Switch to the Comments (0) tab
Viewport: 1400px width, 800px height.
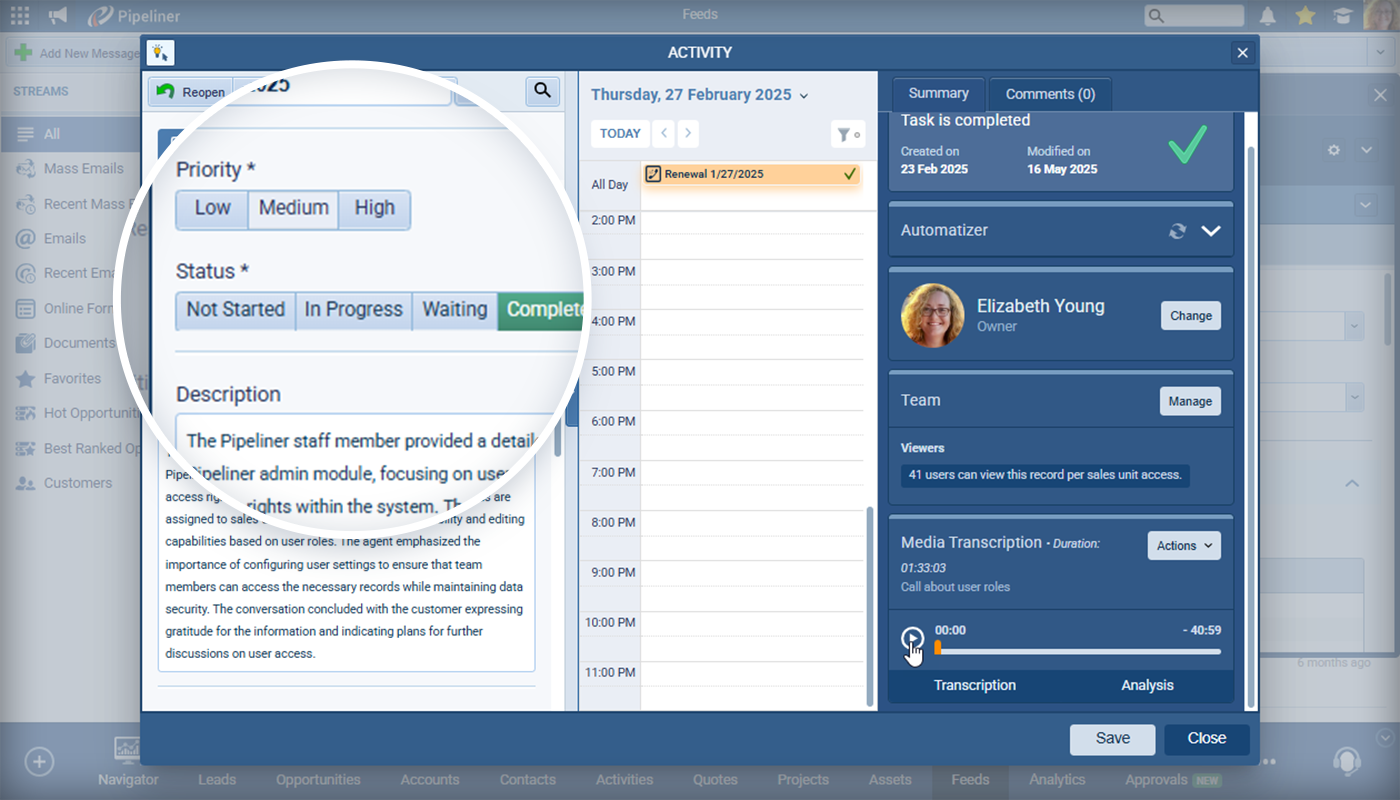click(x=1050, y=94)
